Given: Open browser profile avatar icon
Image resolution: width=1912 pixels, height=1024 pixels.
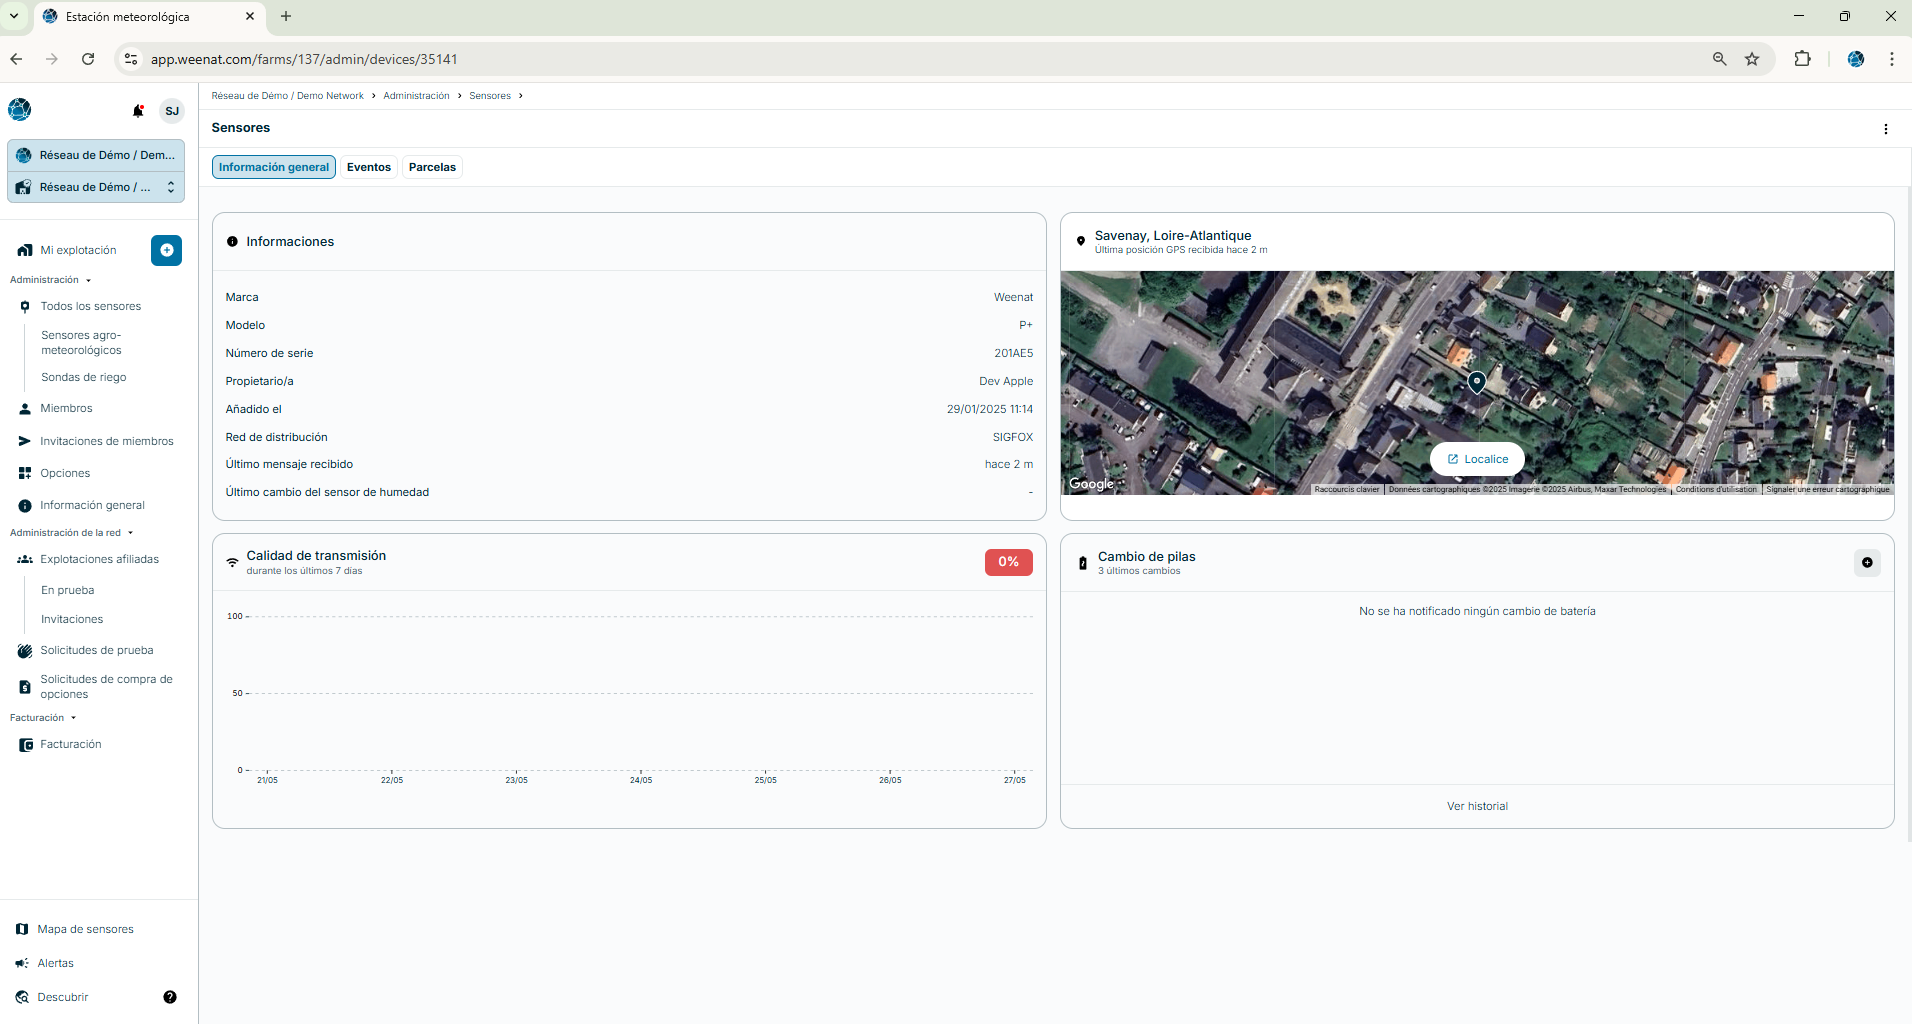Looking at the screenshot, I should point(1855,59).
